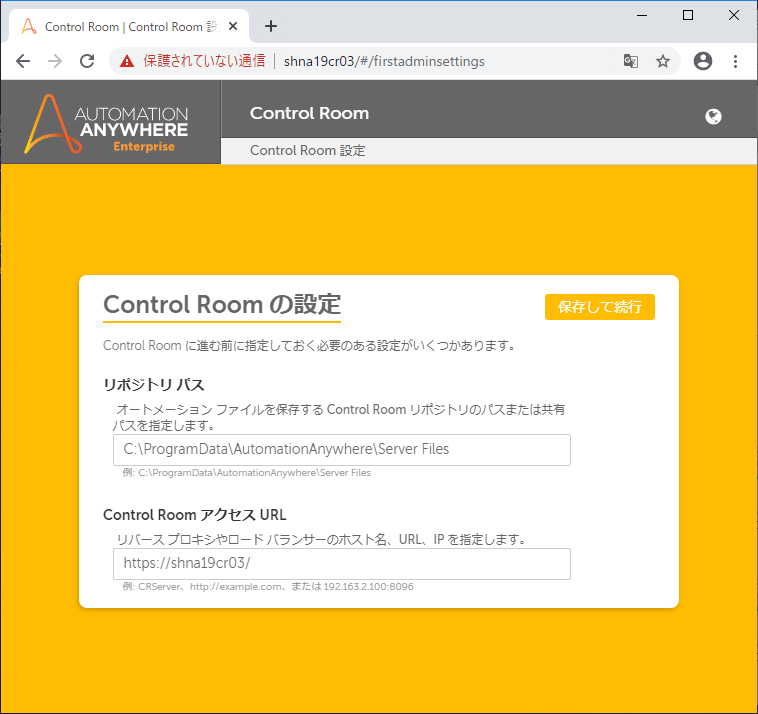Click the Control Room の設定 heading

(222, 305)
